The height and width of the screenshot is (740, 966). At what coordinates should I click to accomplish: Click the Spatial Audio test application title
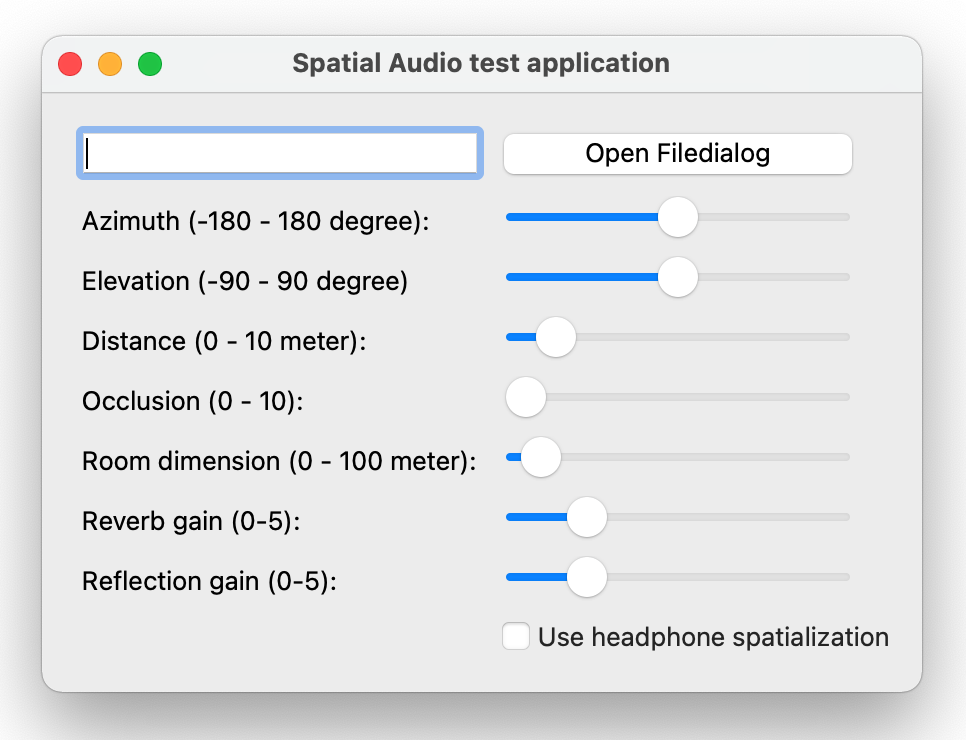[x=479, y=63]
